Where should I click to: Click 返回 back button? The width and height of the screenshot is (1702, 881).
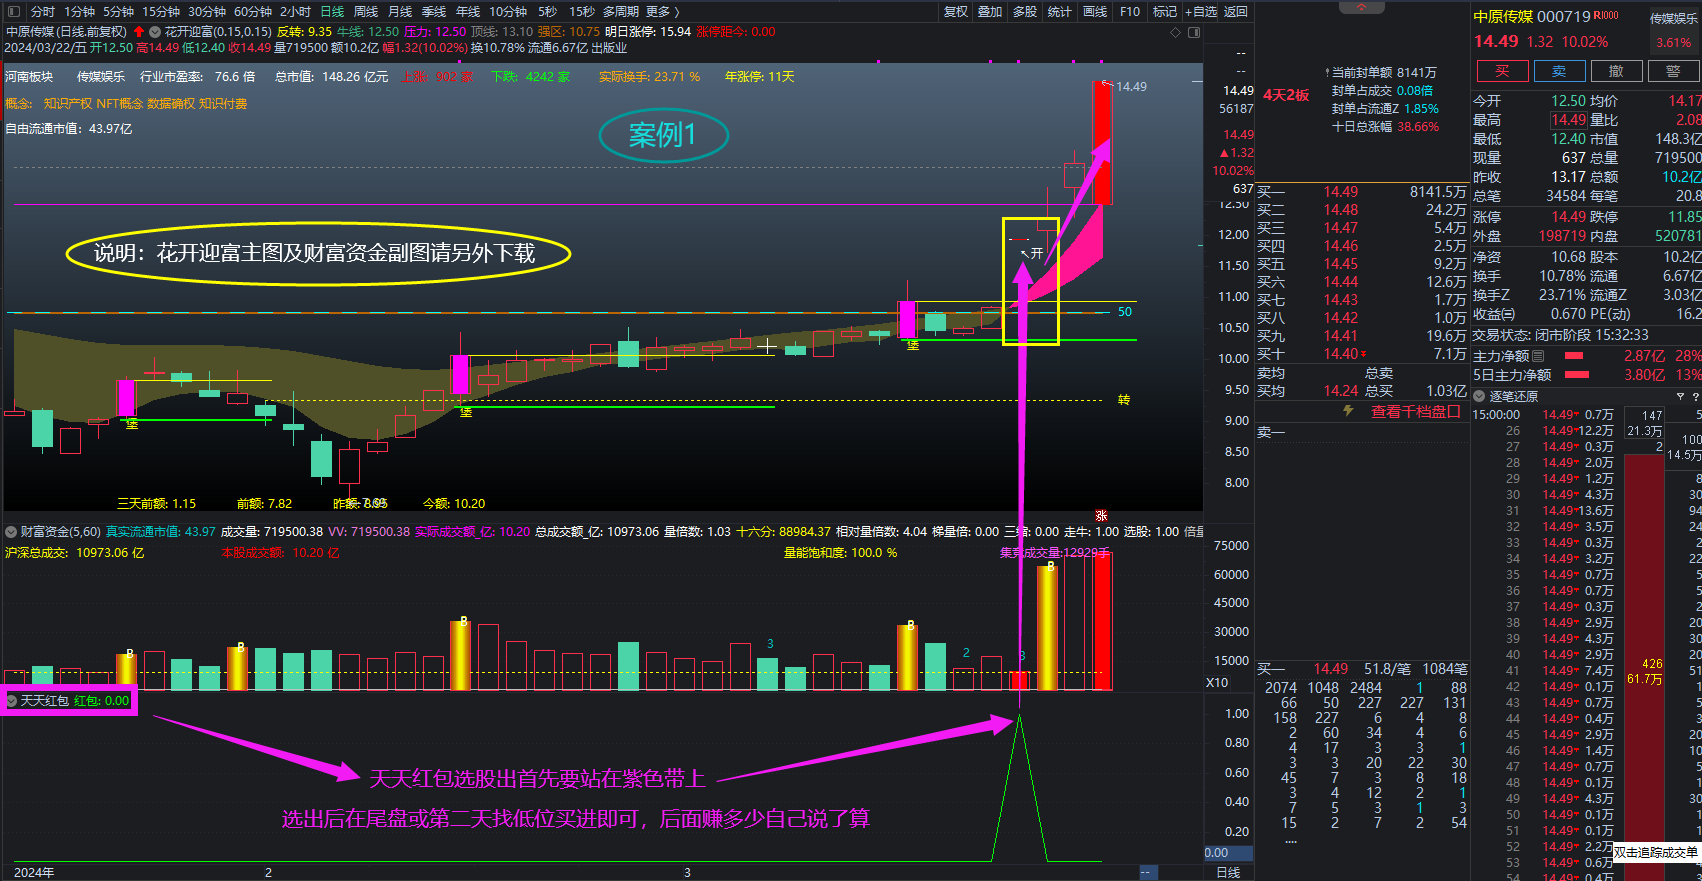tap(1236, 11)
